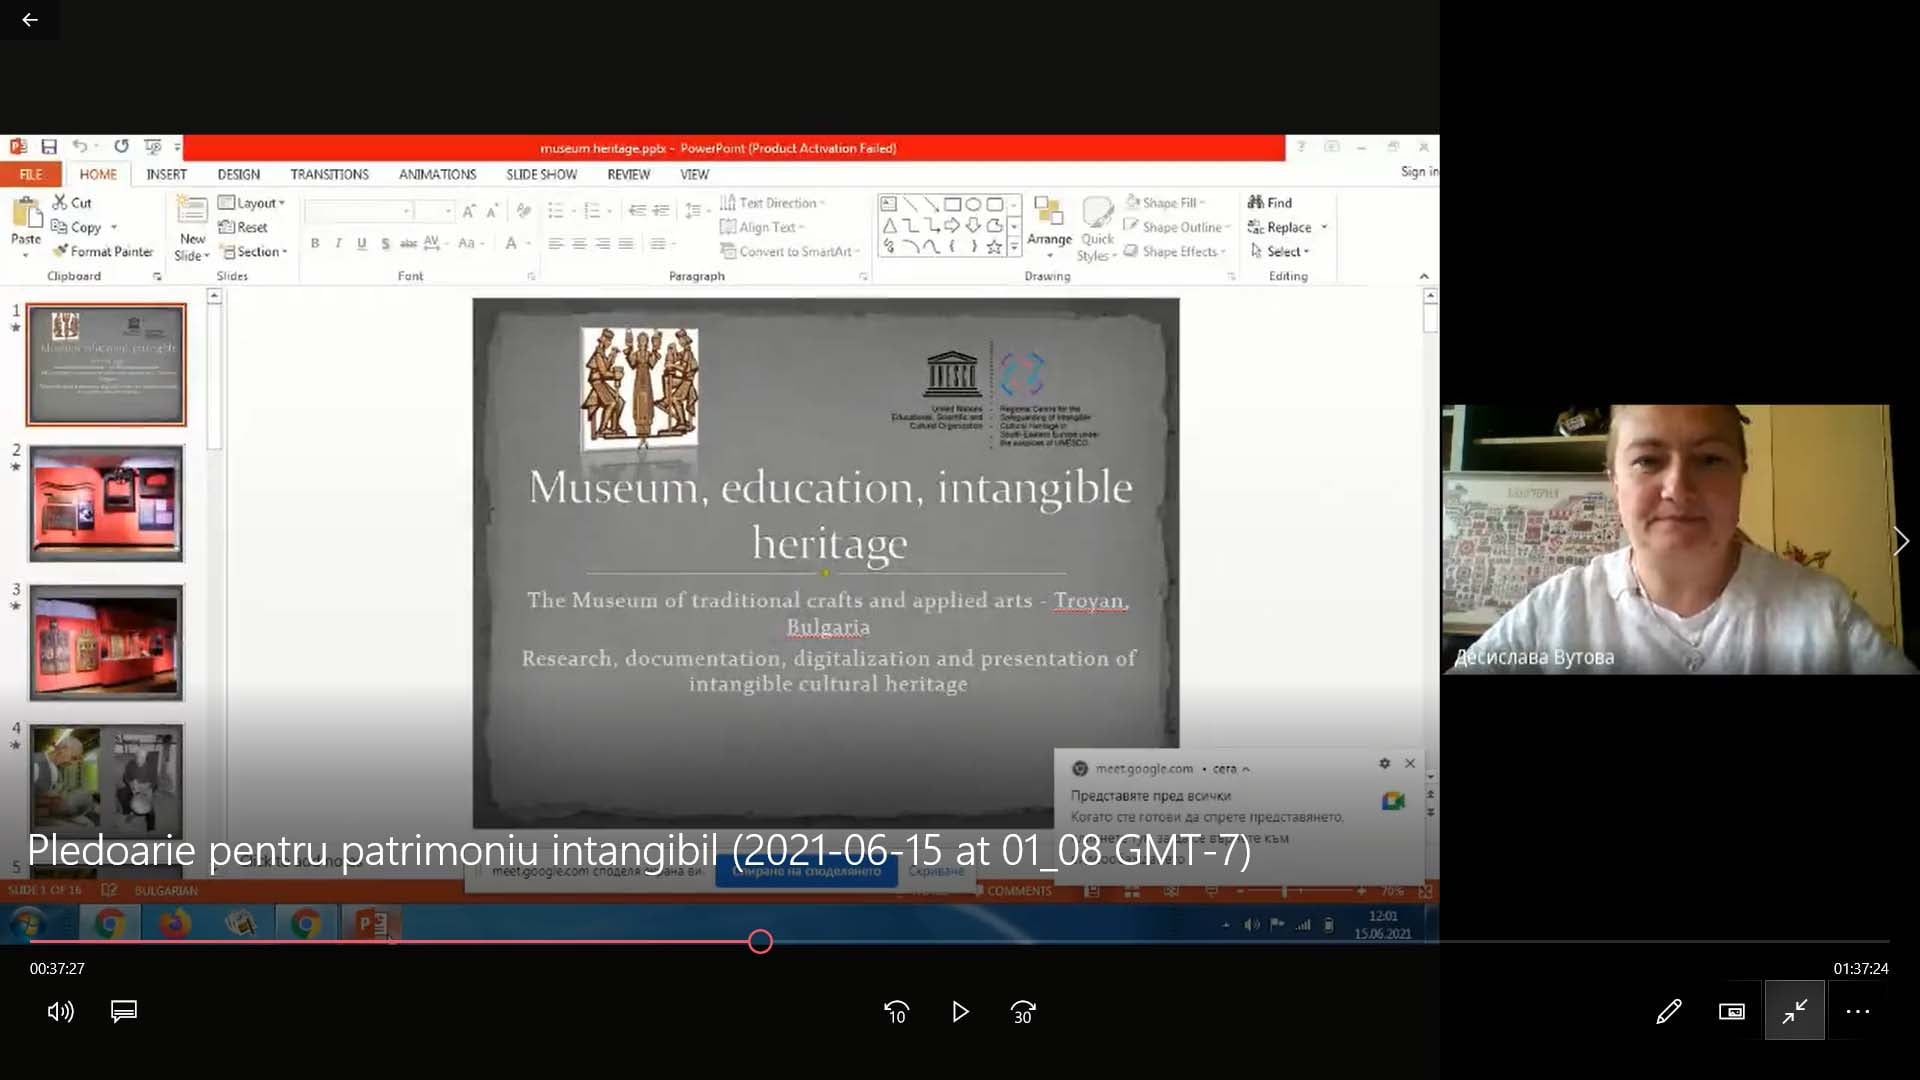Open Text Direction dropdown

(772, 203)
